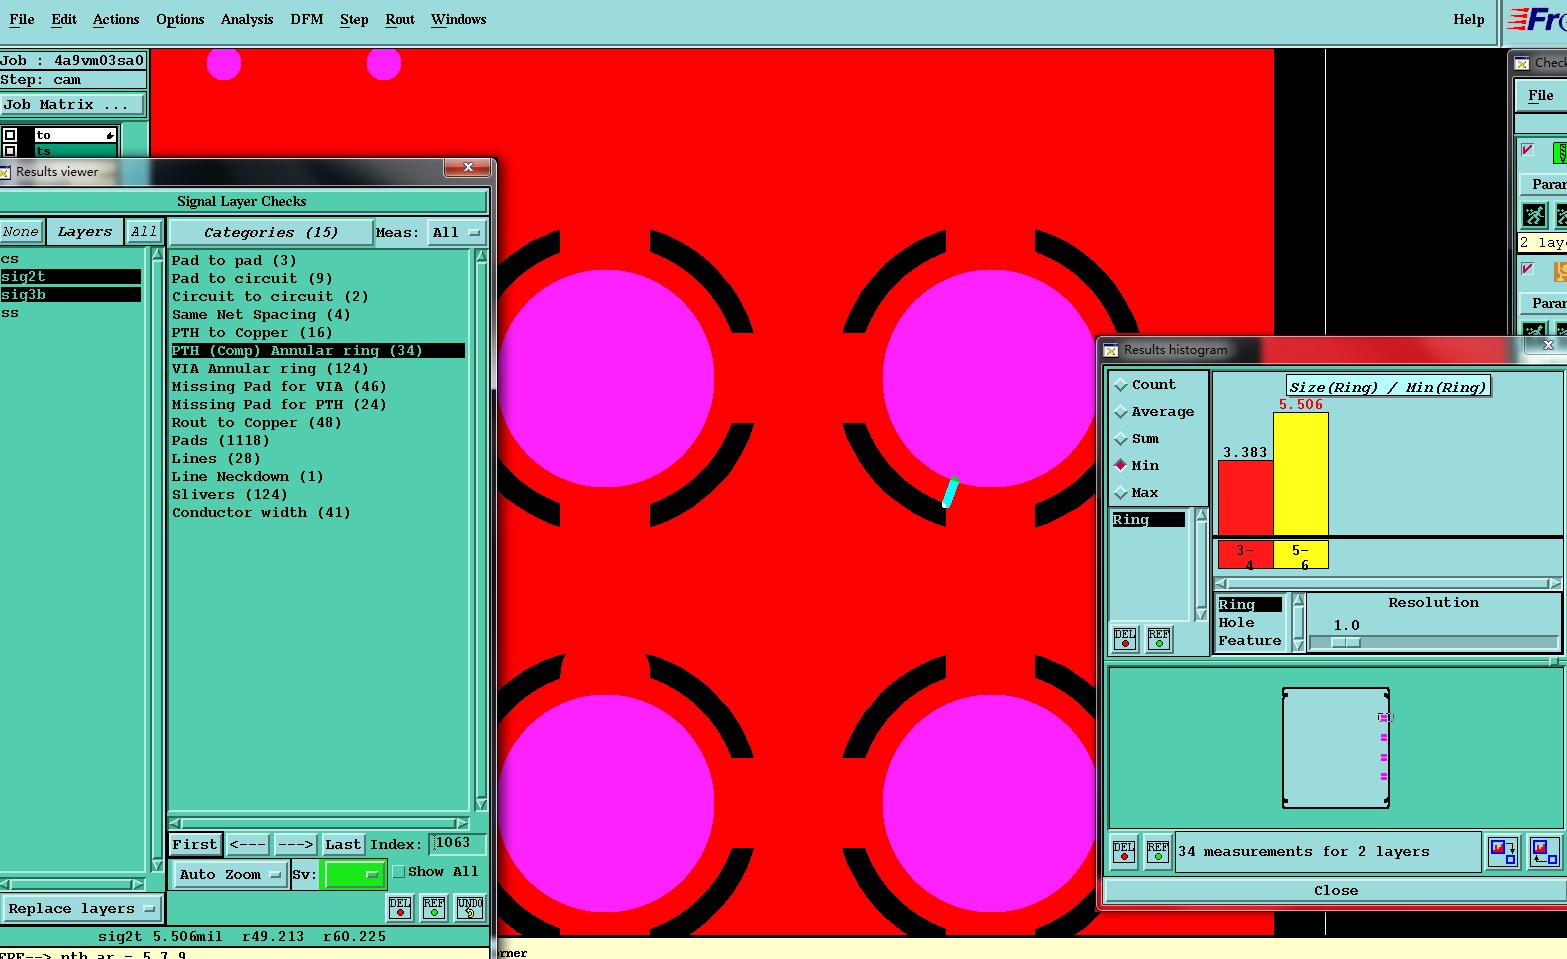Click None layers button
Image resolution: width=1567 pixels, height=959 pixels.
(21, 232)
